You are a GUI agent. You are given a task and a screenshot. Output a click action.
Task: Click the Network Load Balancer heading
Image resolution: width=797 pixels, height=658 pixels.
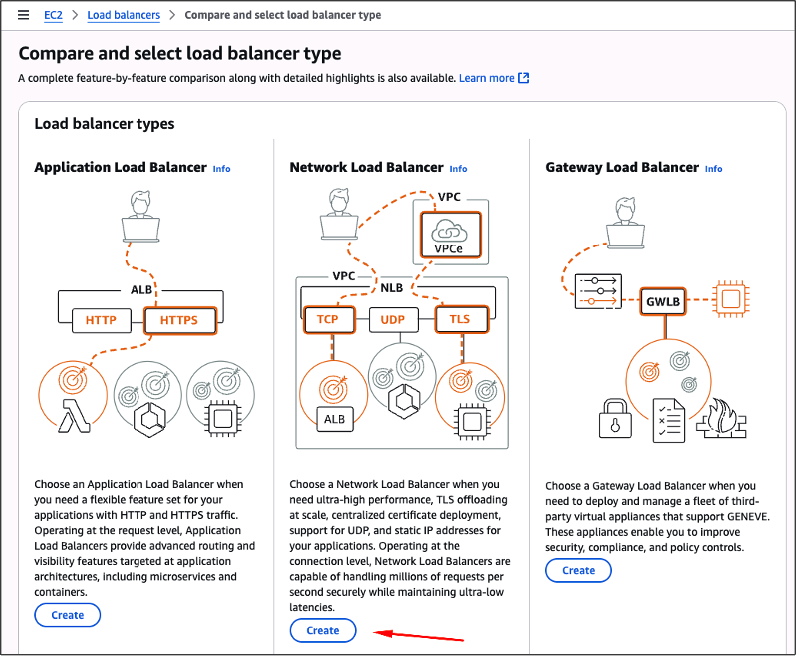point(366,167)
